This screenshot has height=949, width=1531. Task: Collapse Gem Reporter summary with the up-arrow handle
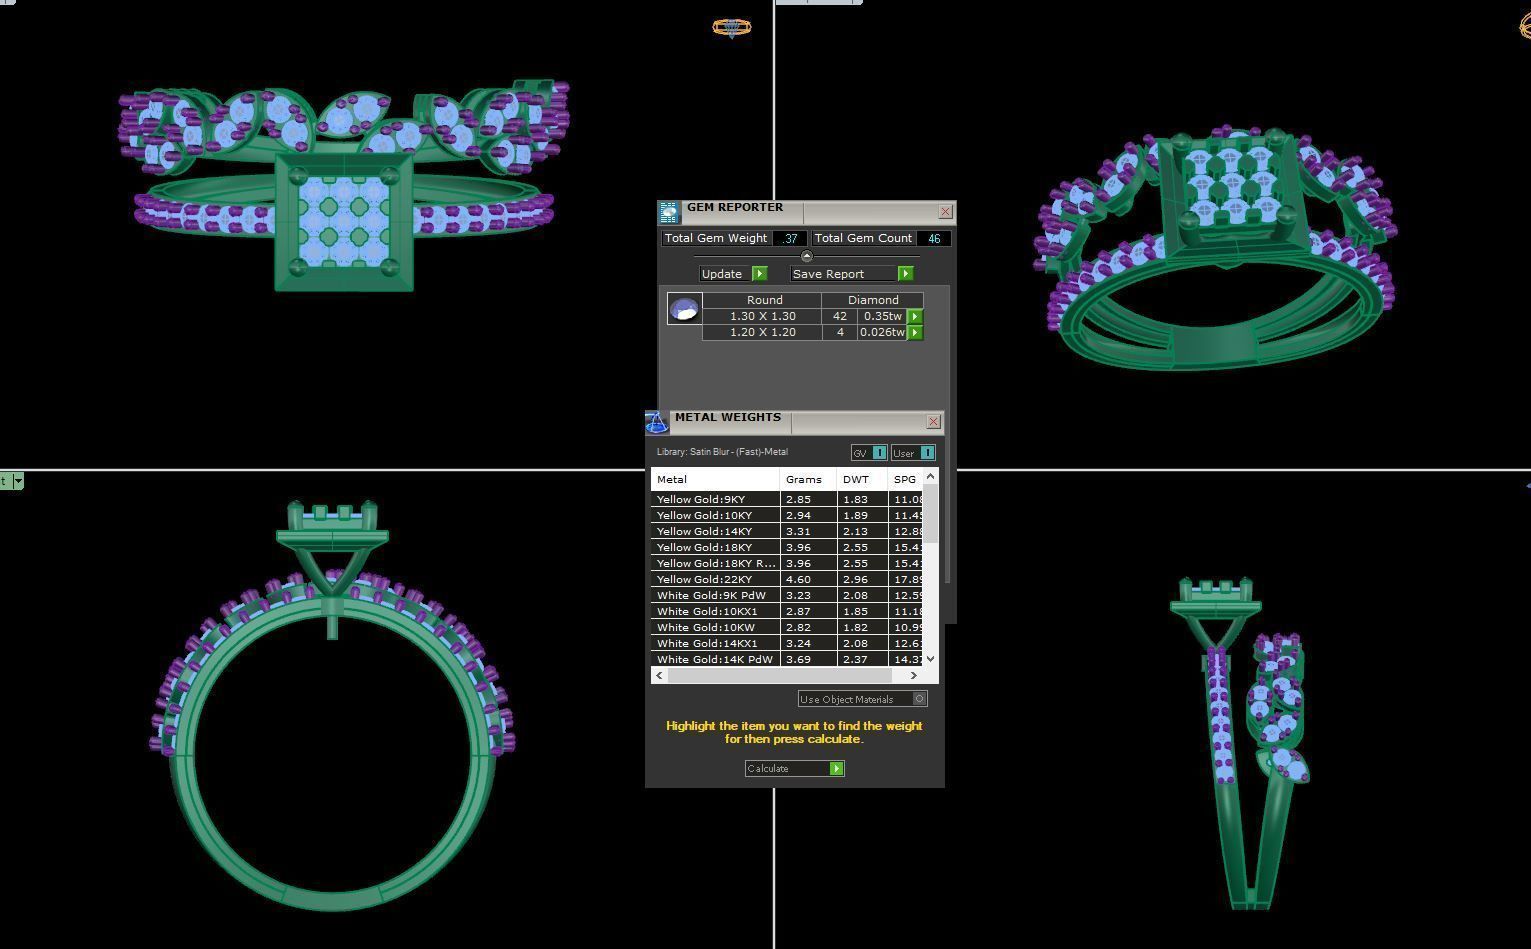click(807, 257)
